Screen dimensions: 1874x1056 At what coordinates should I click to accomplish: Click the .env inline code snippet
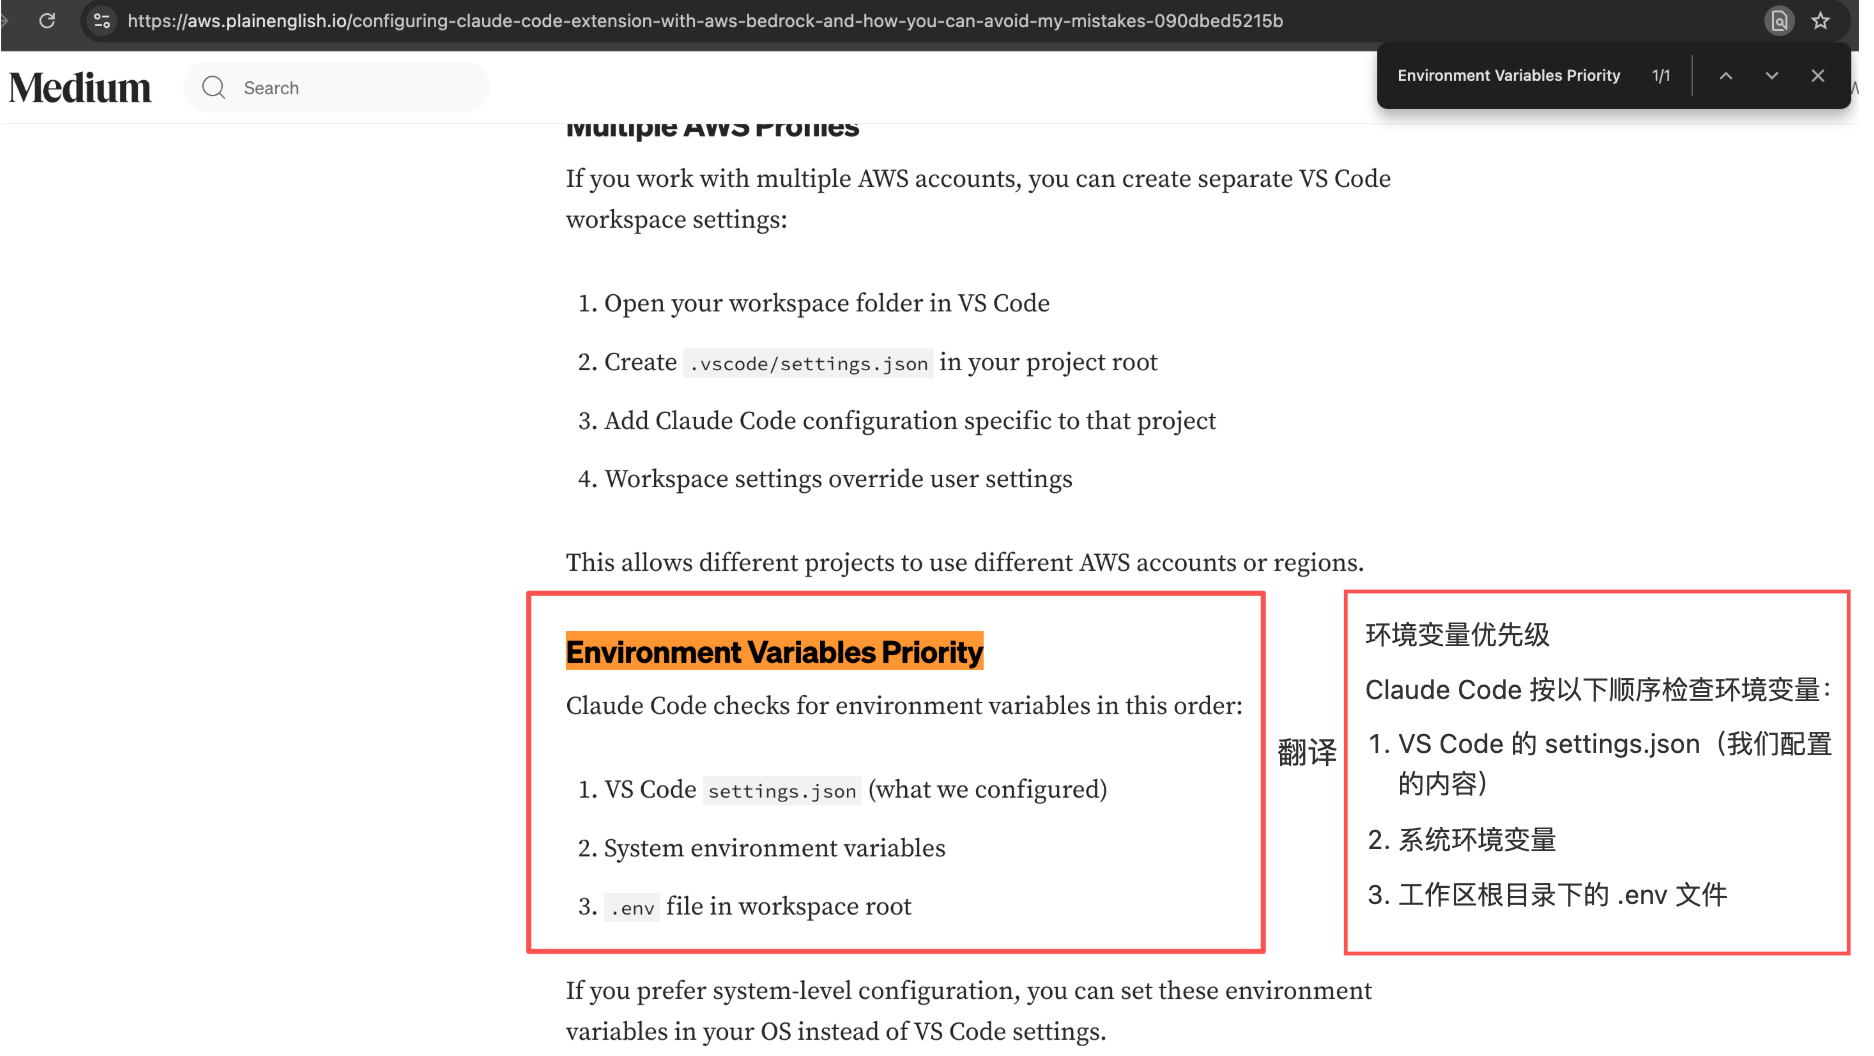click(x=632, y=908)
